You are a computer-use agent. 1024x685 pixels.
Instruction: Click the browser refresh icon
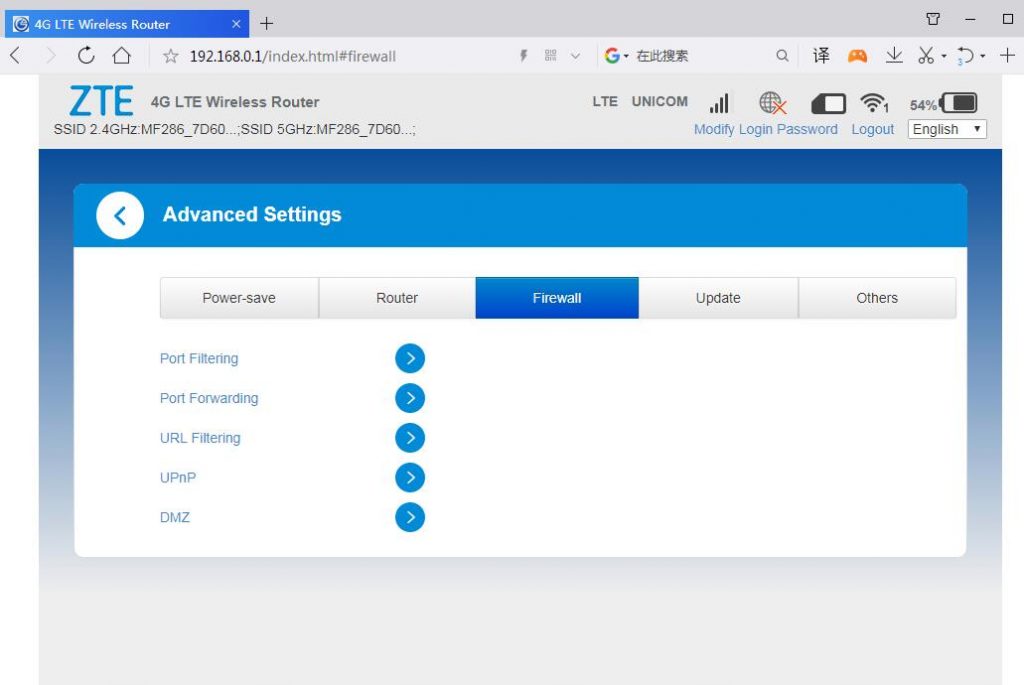pos(85,55)
